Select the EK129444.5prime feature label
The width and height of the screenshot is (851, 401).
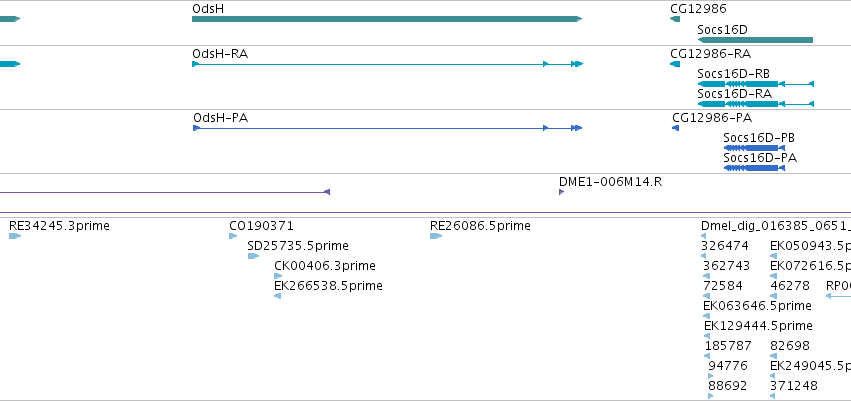[758, 326]
